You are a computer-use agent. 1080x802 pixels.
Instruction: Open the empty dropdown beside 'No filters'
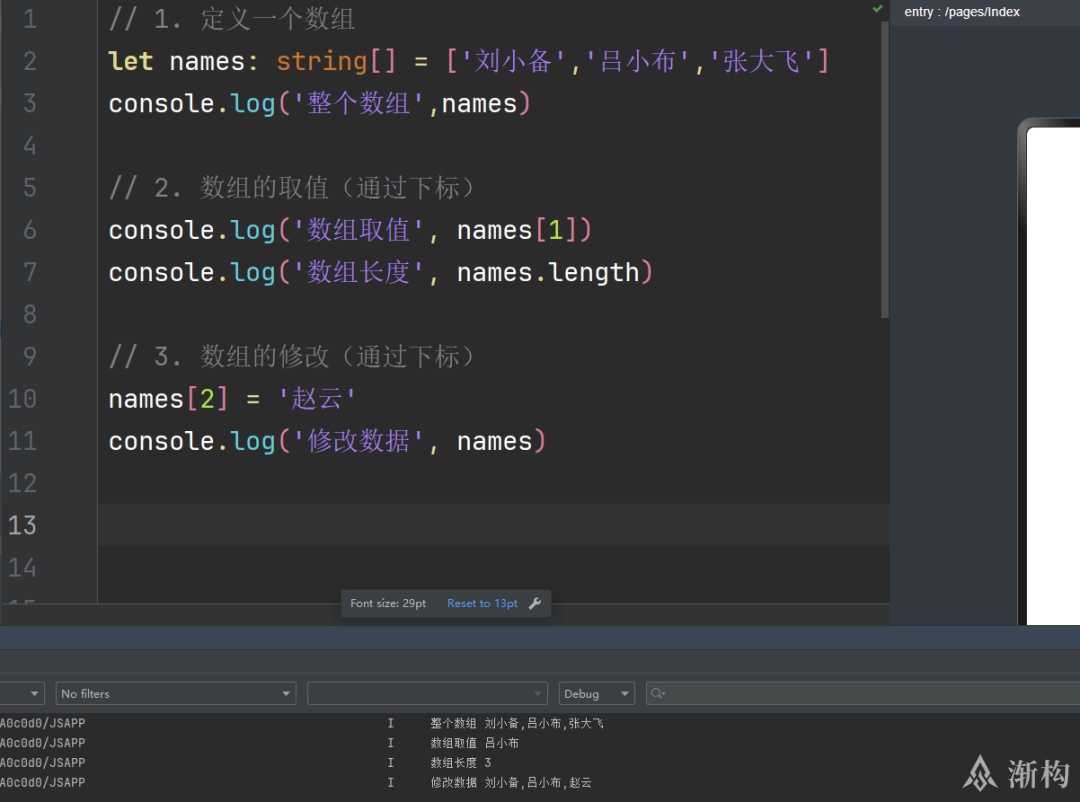tap(427, 693)
